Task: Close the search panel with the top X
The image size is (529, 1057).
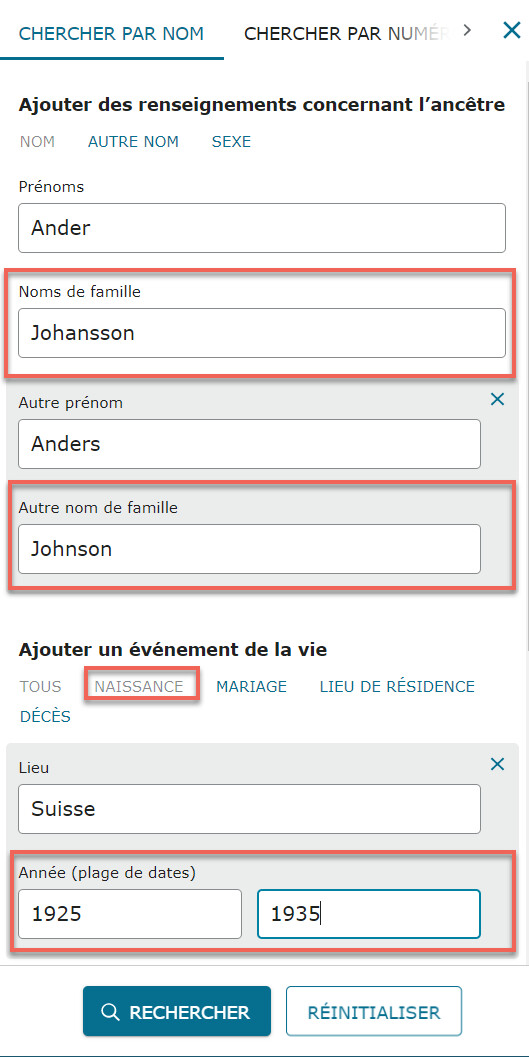Action: 511,31
